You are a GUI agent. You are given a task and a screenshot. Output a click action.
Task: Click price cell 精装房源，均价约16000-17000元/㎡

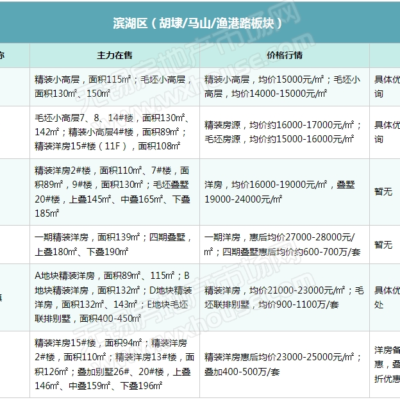[x=284, y=132]
